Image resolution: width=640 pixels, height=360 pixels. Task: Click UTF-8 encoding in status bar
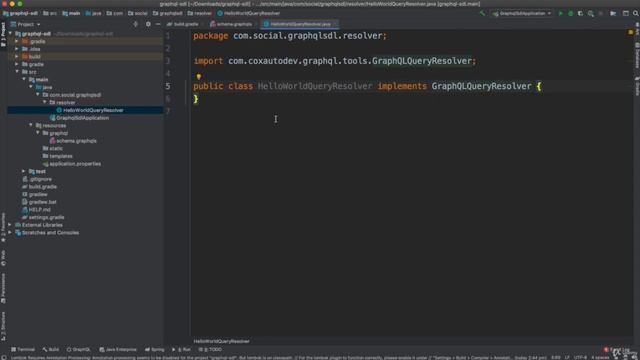pos(580,357)
